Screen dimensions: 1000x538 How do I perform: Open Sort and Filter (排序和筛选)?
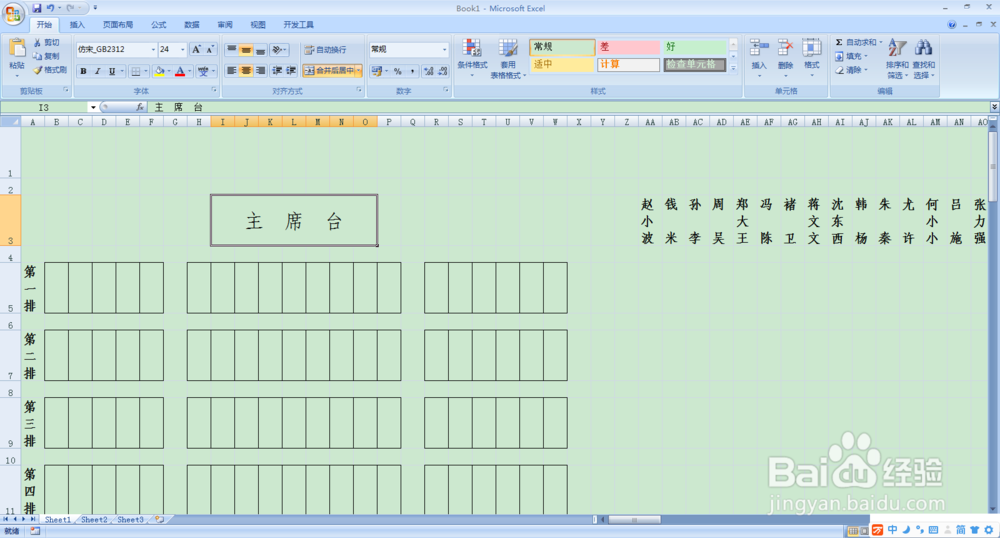coord(897,59)
